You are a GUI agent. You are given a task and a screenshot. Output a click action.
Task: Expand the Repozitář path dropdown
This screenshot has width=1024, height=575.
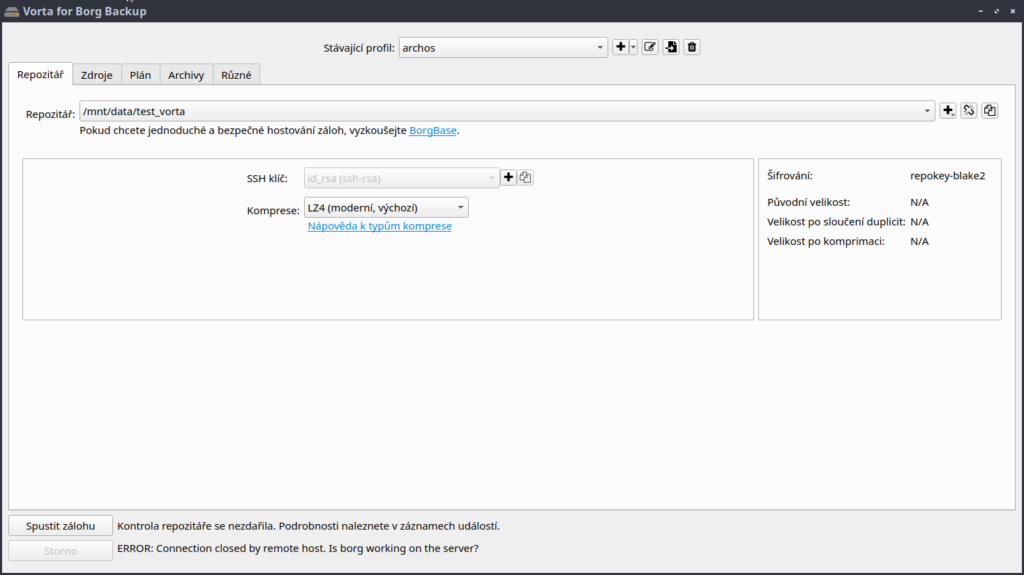pyautogui.click(x=929, y=111)
